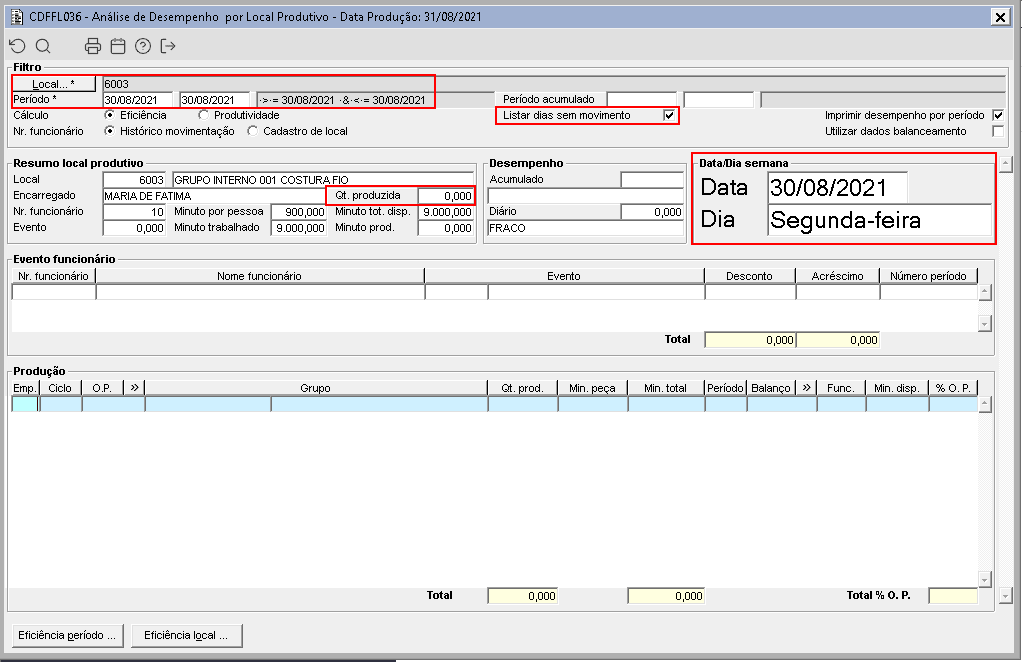The image size is (1022, 662).
Task: Click GRUPO INTERNO 001 COSTURA FIO field
Action: 323,179
